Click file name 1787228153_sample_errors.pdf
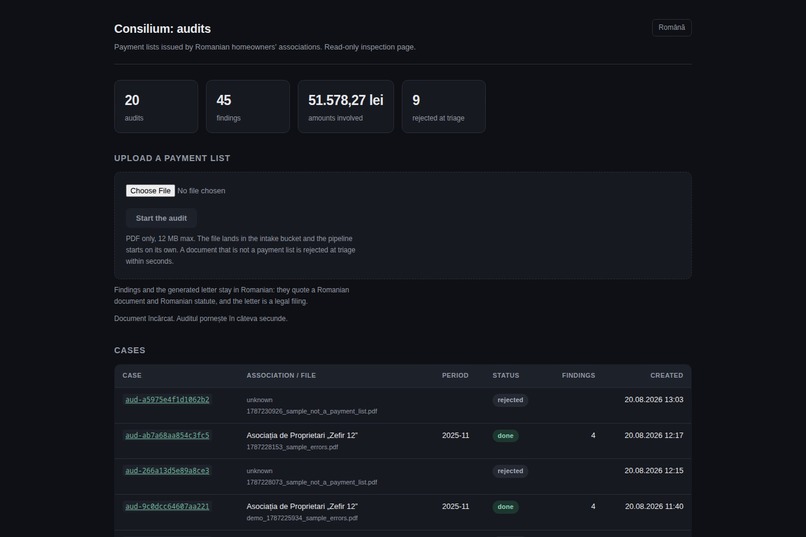This screenshot has width=806, height=537. [x=292, y=447]
